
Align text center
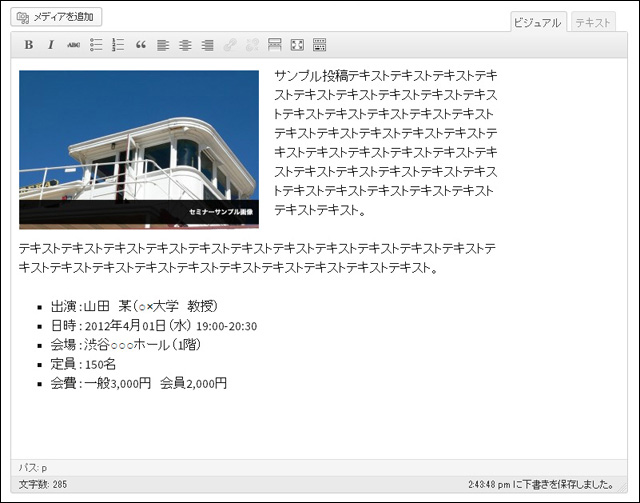pos(185,45)
